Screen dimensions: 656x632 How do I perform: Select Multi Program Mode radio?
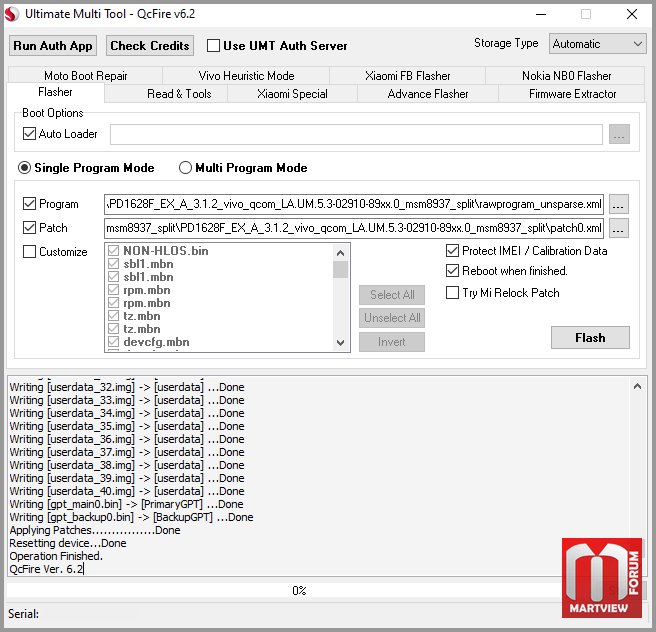185,168
